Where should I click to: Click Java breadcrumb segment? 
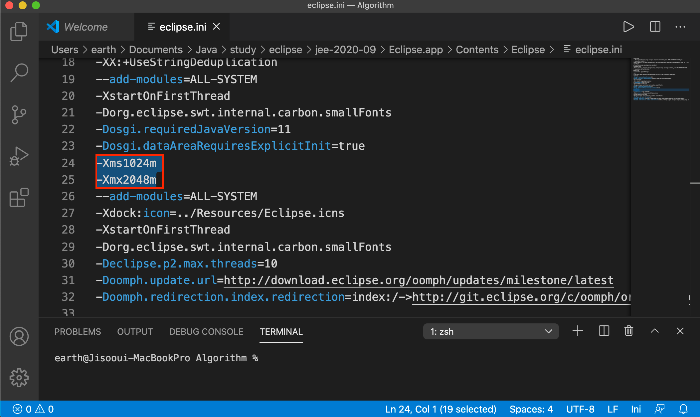pos(206,50)
